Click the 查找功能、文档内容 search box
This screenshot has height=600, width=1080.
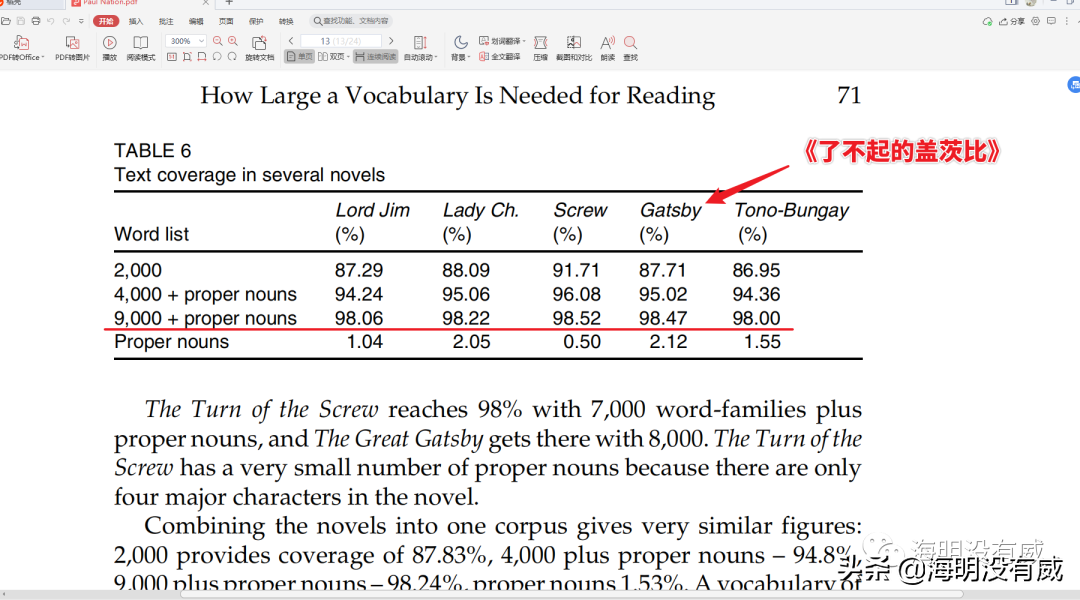point(353,21)
